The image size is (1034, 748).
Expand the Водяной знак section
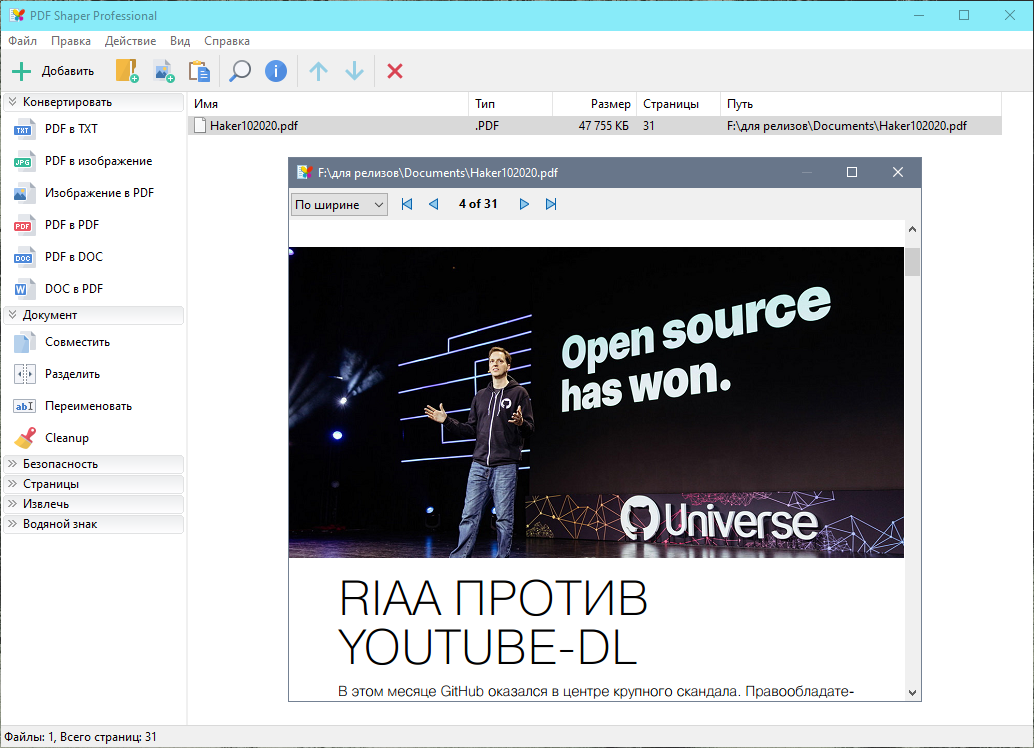(94, 524)
